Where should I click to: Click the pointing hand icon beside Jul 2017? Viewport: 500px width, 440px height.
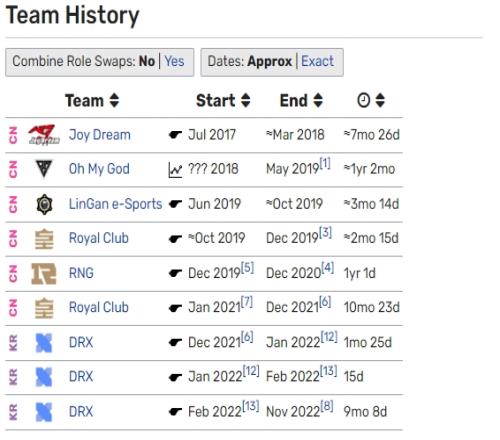[175, 135]
